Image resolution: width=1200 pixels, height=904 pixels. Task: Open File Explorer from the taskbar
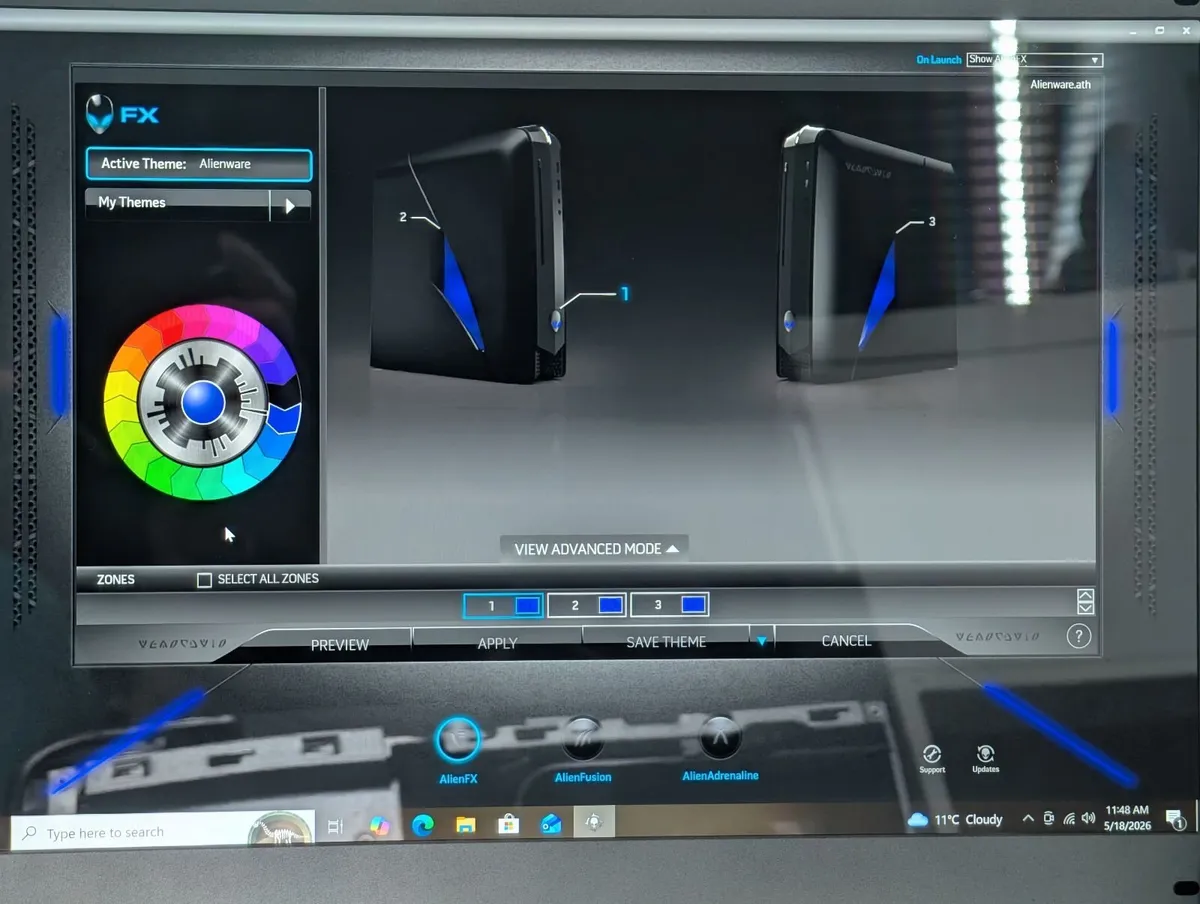coord(465,825)
